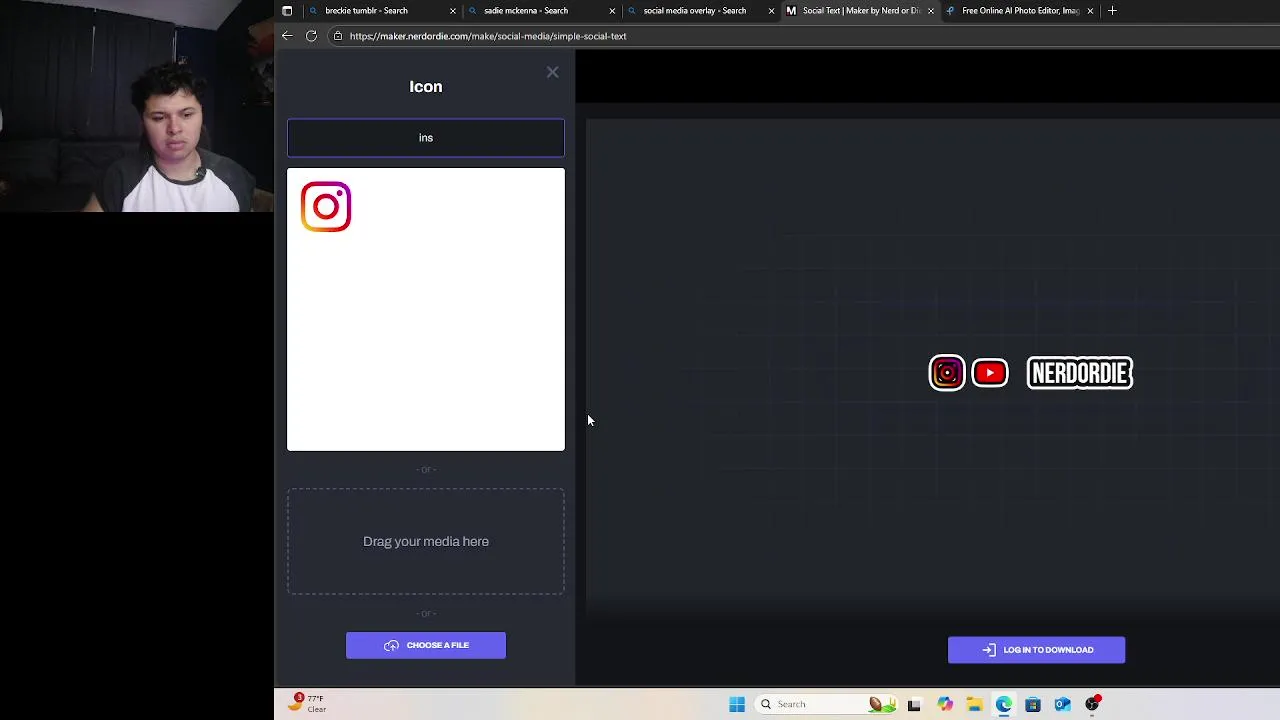Switch to 'Free Online AI Photo Editor' tab

1020,11
